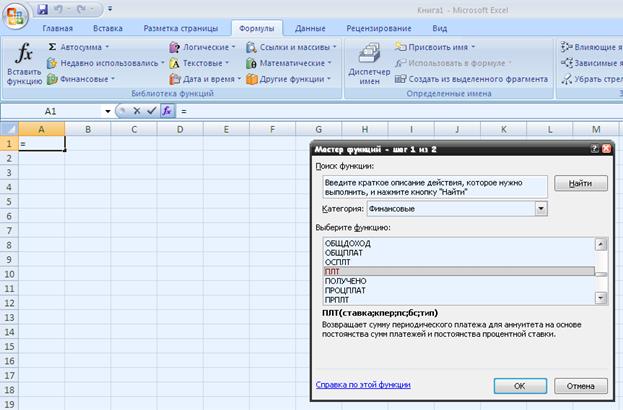The image size is (623, 410).
Task: Click the Отмена button
Action: tap(580, 386)
